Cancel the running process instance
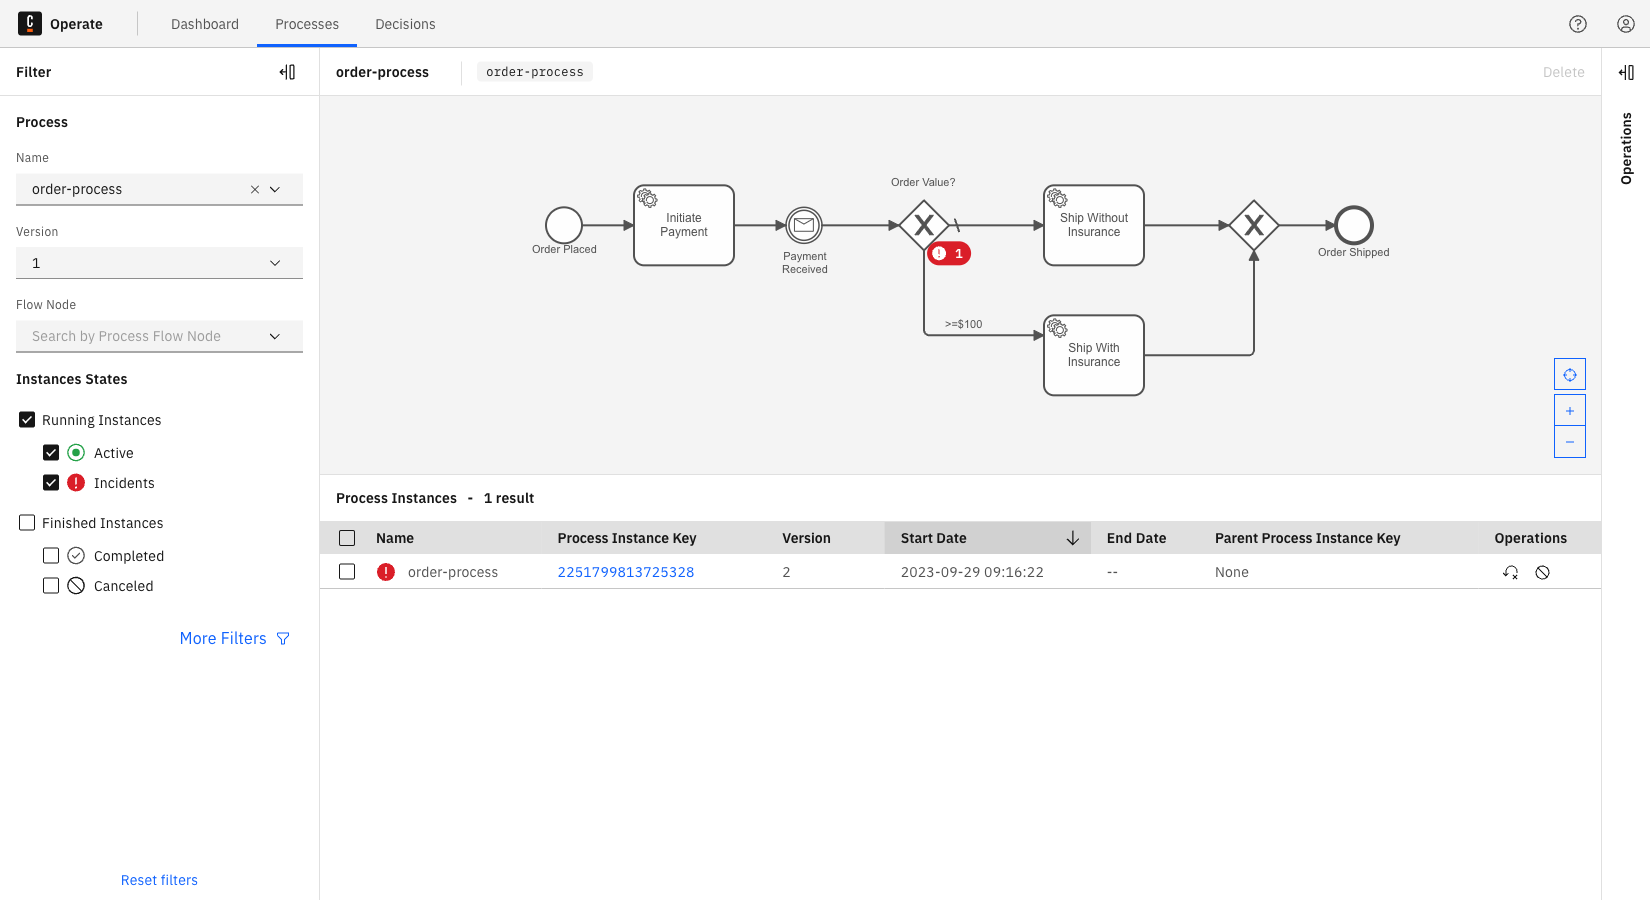 1543,572
